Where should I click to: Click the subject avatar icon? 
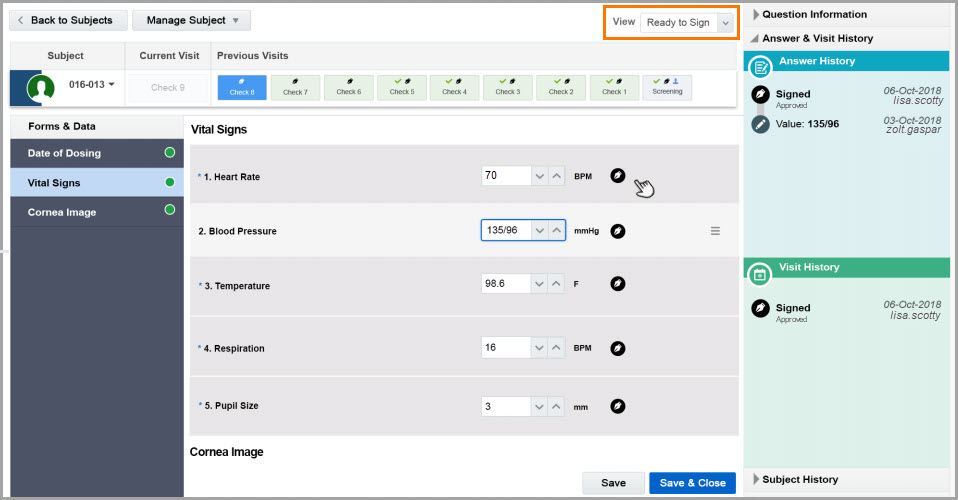[41, 86]
